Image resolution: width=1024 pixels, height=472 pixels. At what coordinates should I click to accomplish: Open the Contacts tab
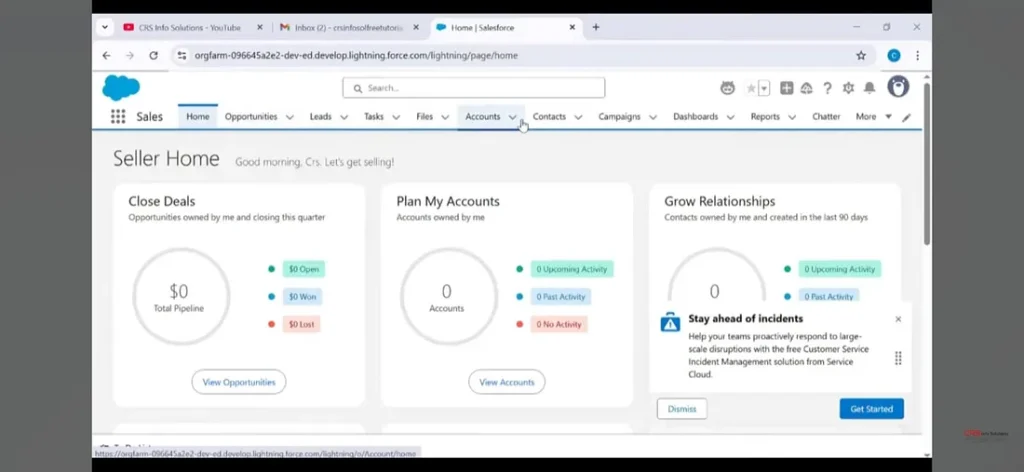pos(549,117)
